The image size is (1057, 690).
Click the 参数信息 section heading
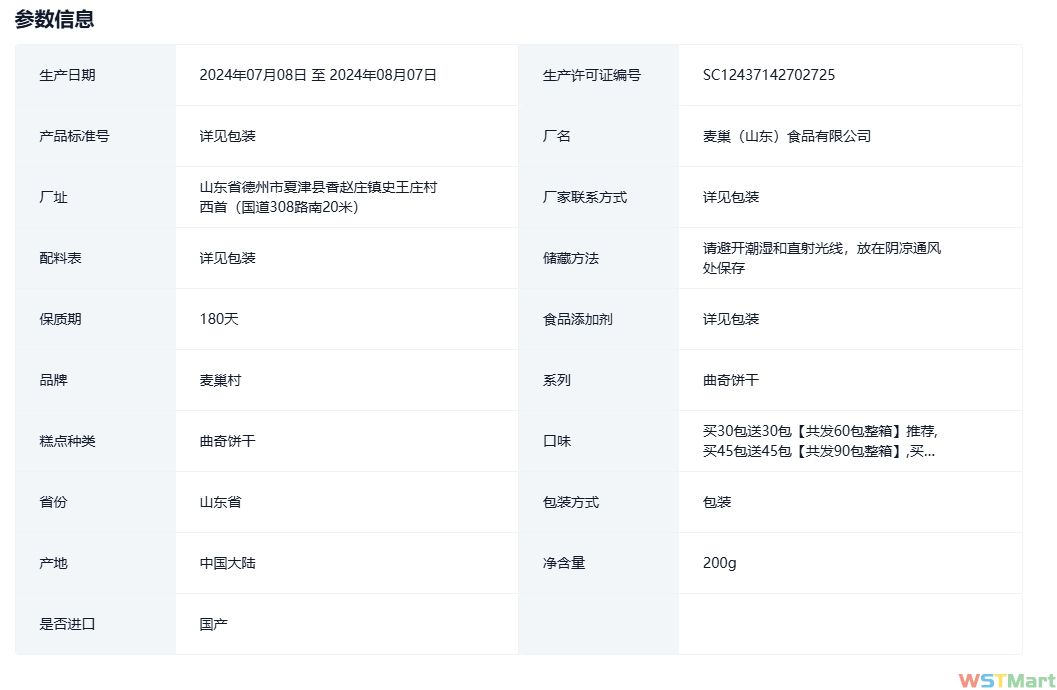[55, 19]
